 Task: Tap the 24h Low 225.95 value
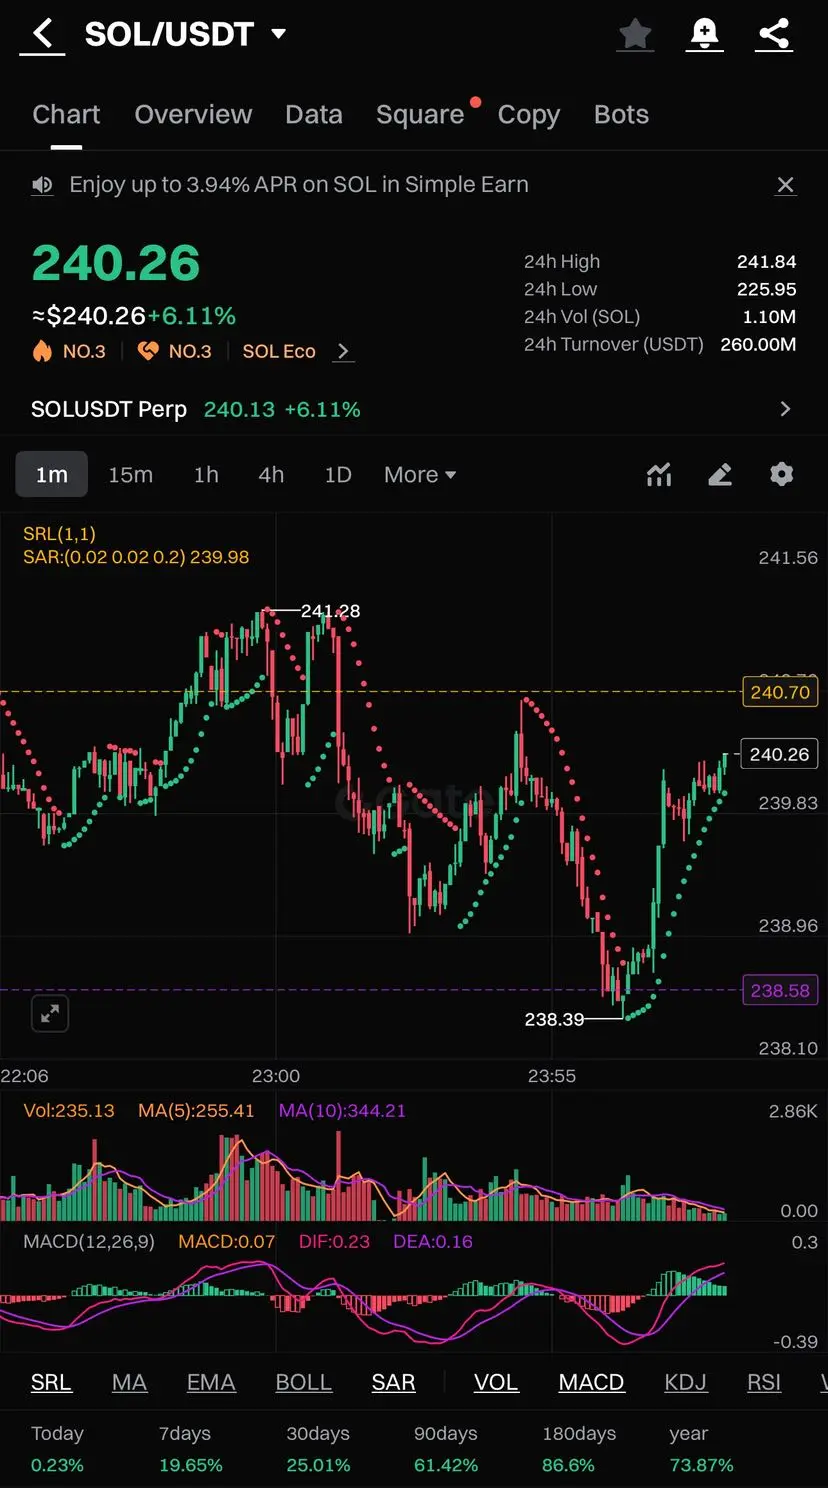(x=767, y=289)
